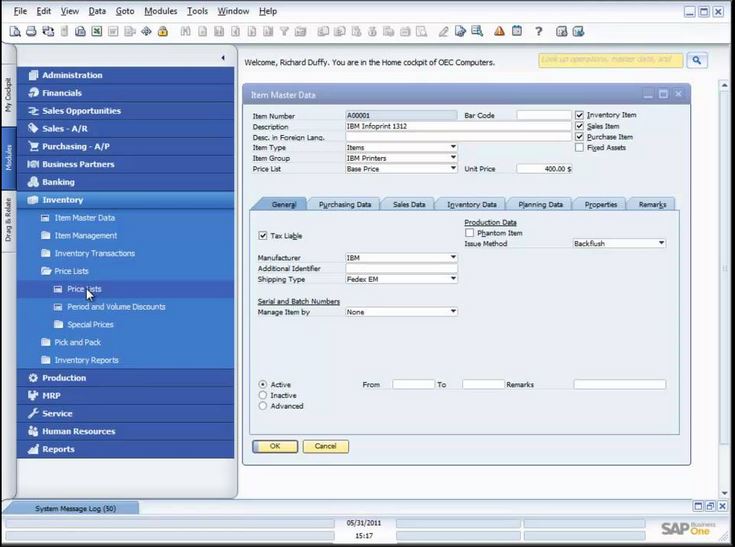Open the Manufacturer dropdown

pos(453,257)
